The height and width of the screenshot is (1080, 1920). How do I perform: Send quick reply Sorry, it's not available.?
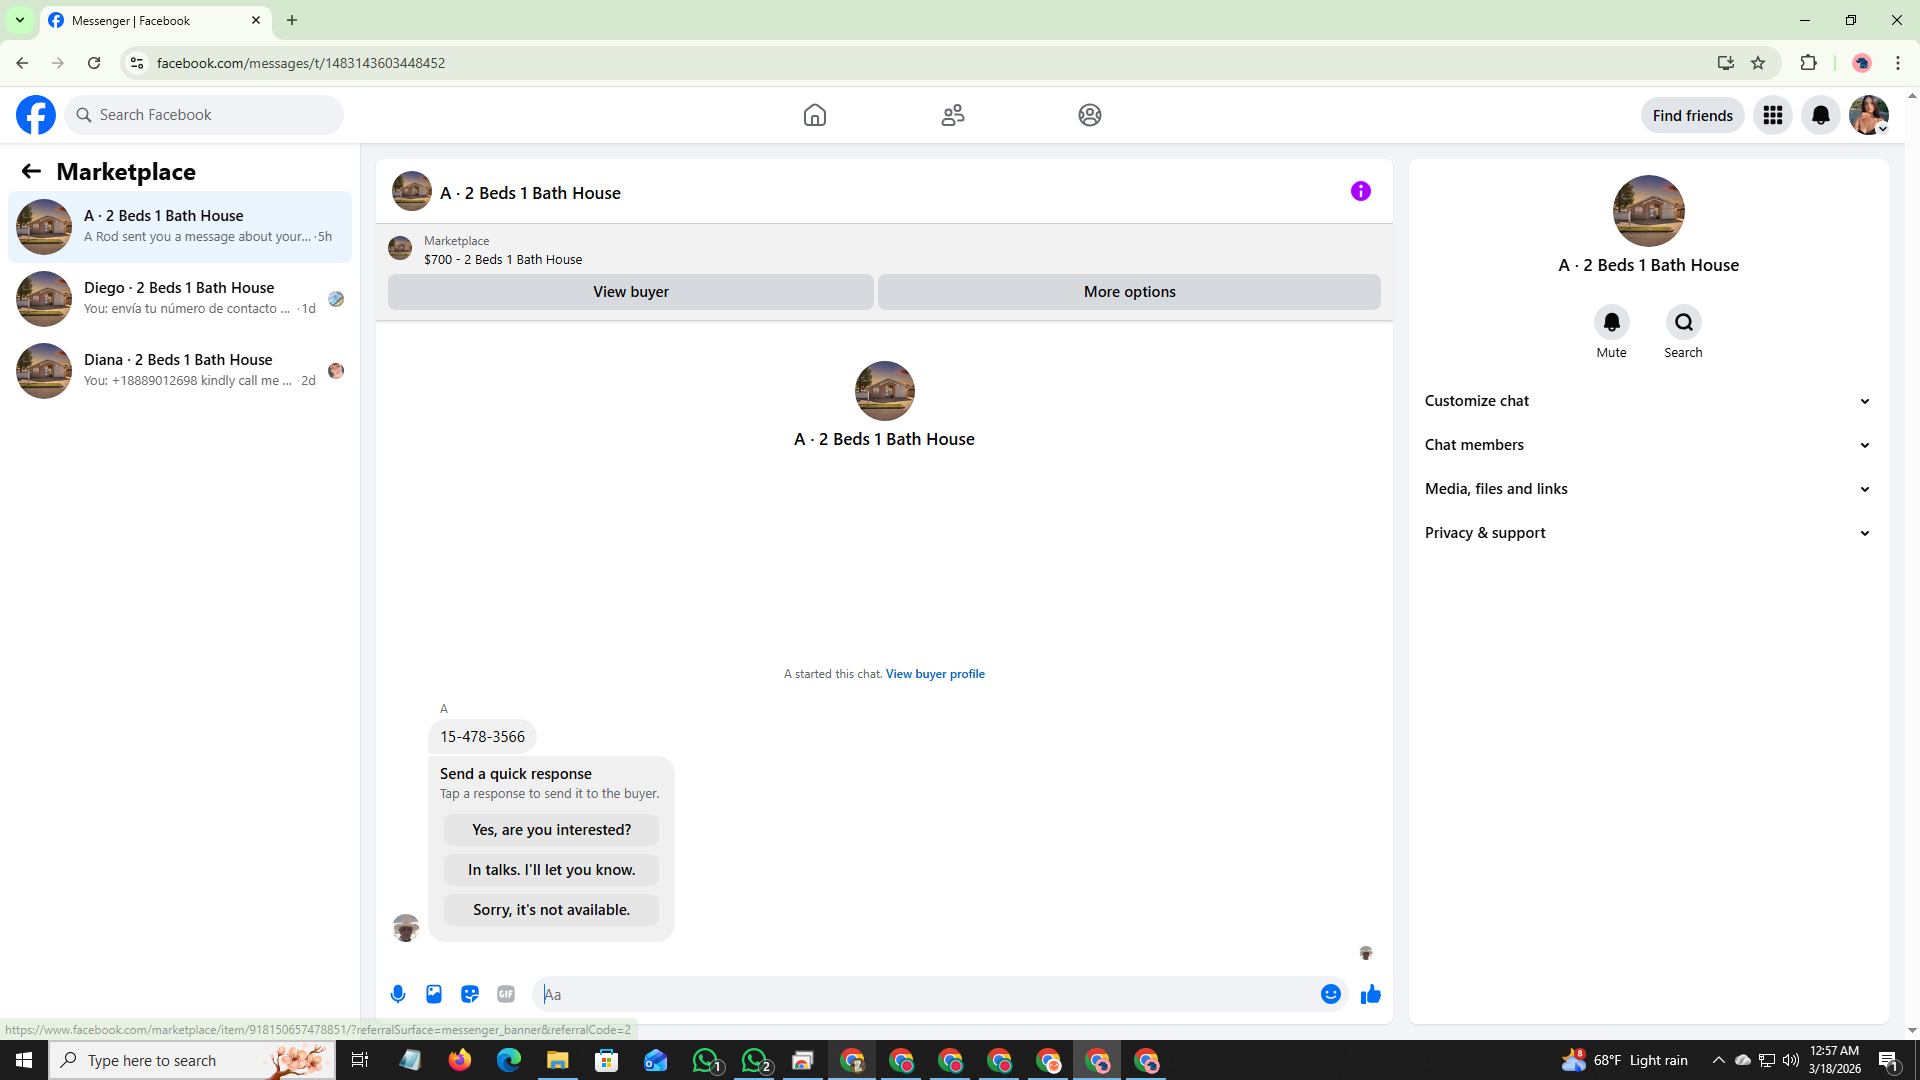pyautogui.click(x=552, y=910)
